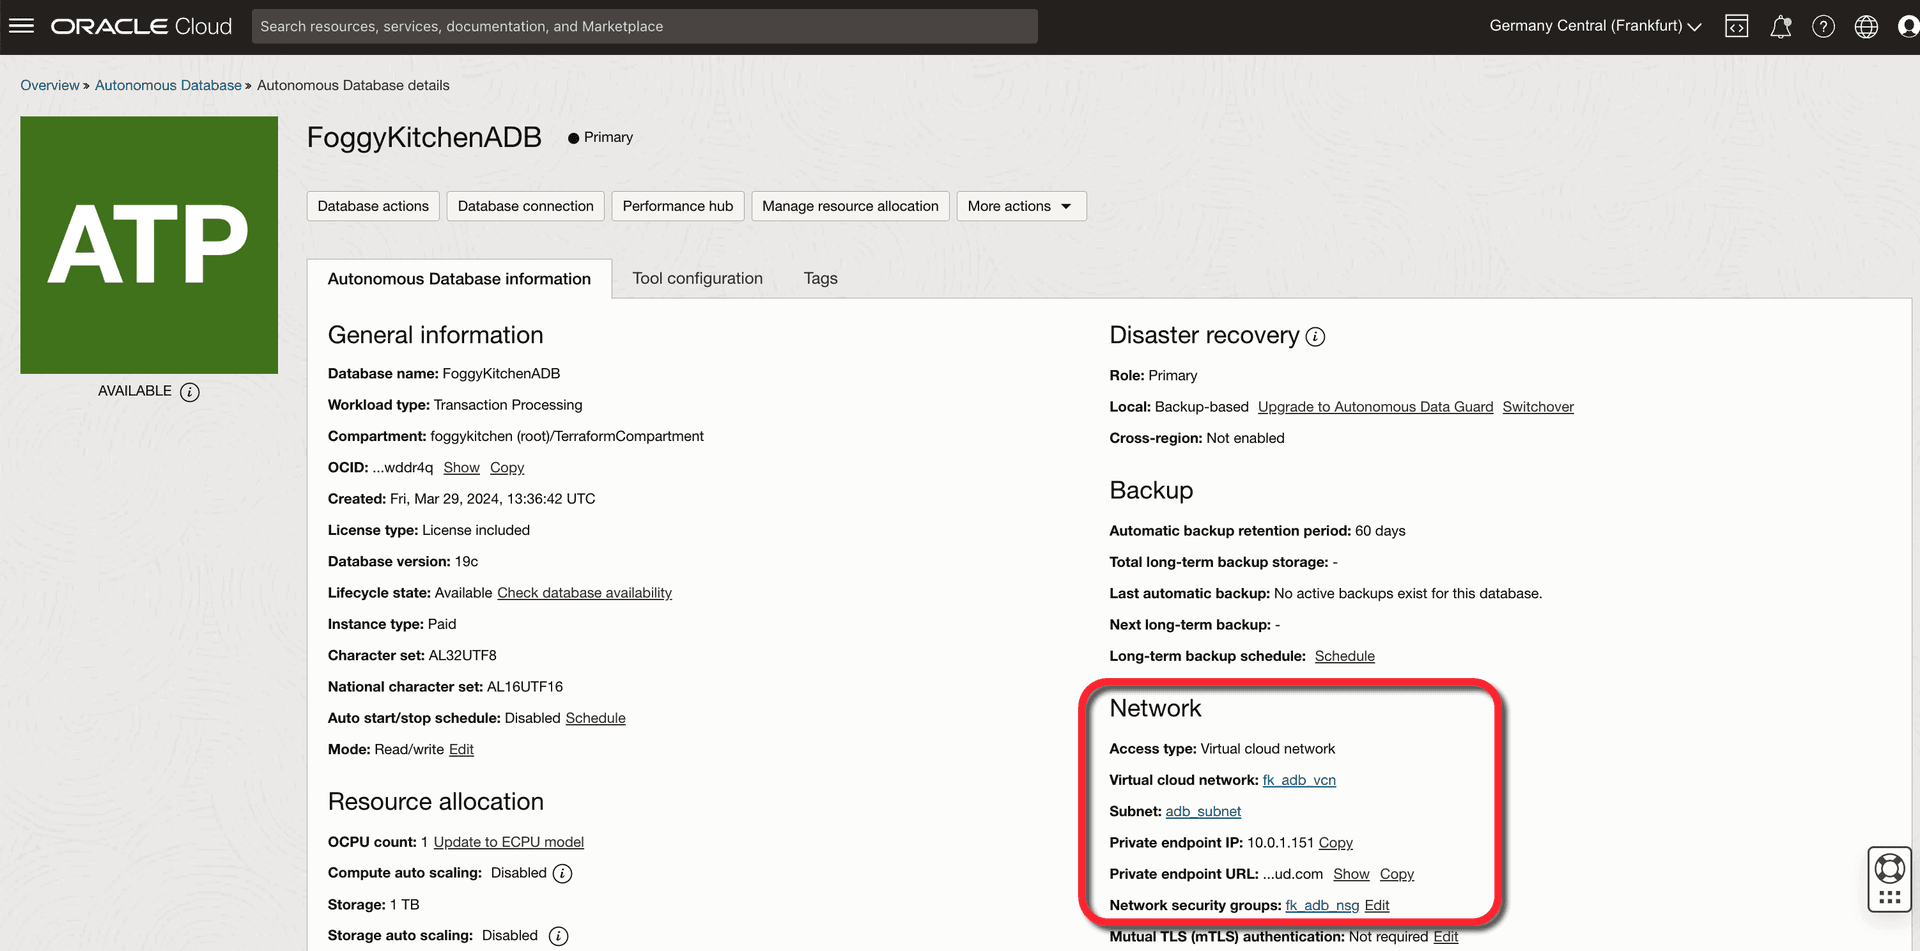Open Auto start/stop Schedule link
This screenshot has height=951, width=1920.
(595, 718)
